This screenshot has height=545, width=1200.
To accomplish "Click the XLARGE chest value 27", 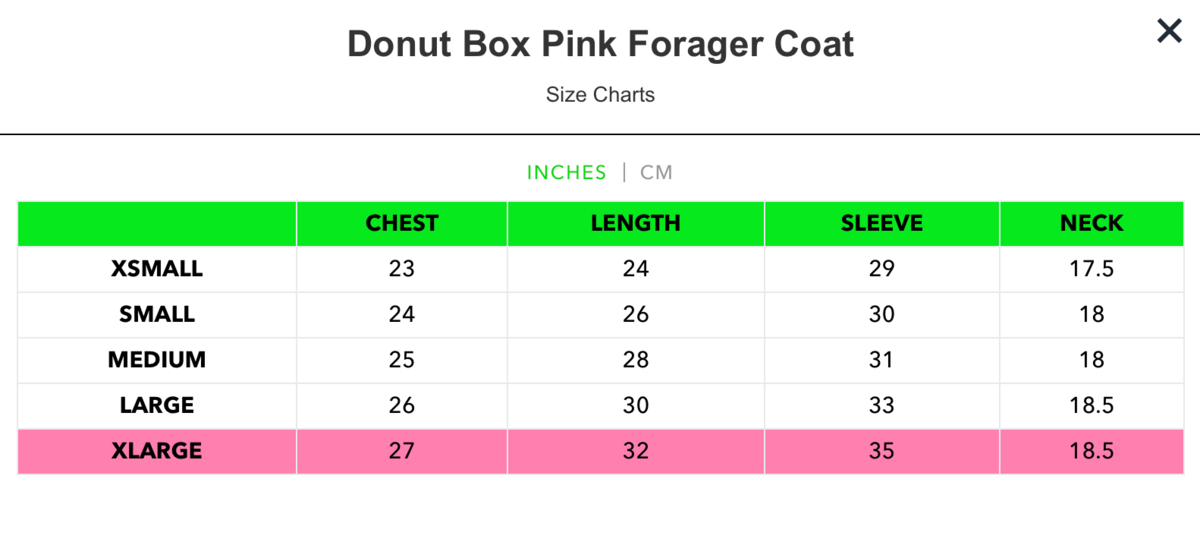I will [402, 451].
